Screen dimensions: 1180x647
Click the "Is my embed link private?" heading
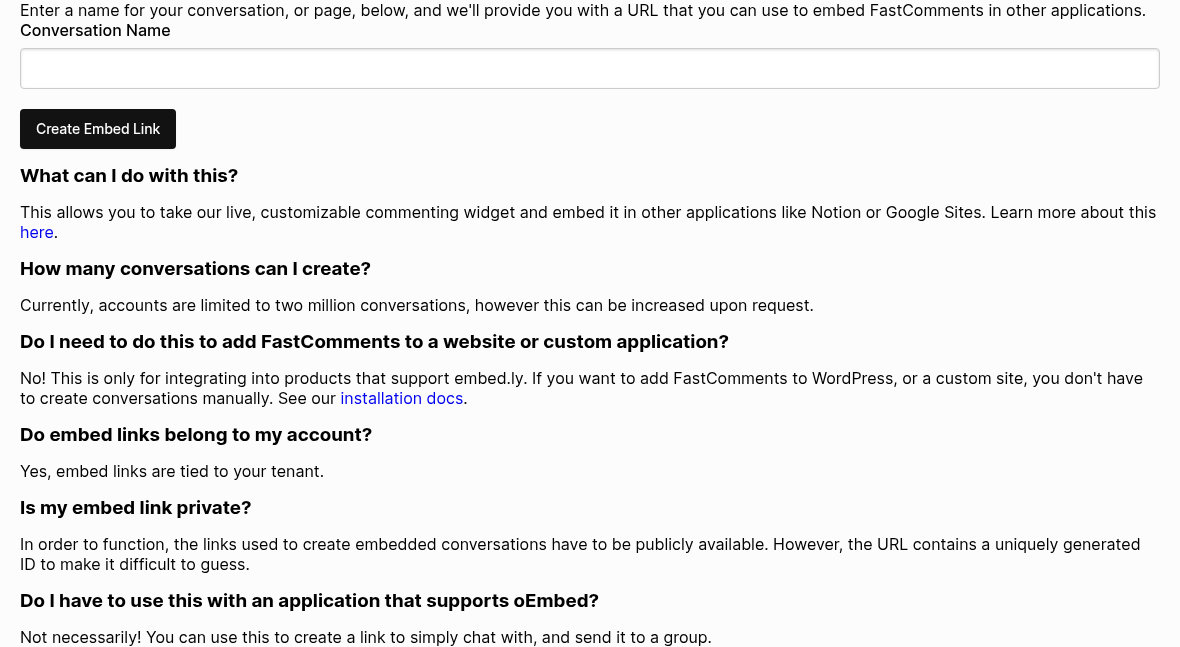click(135, 509)
